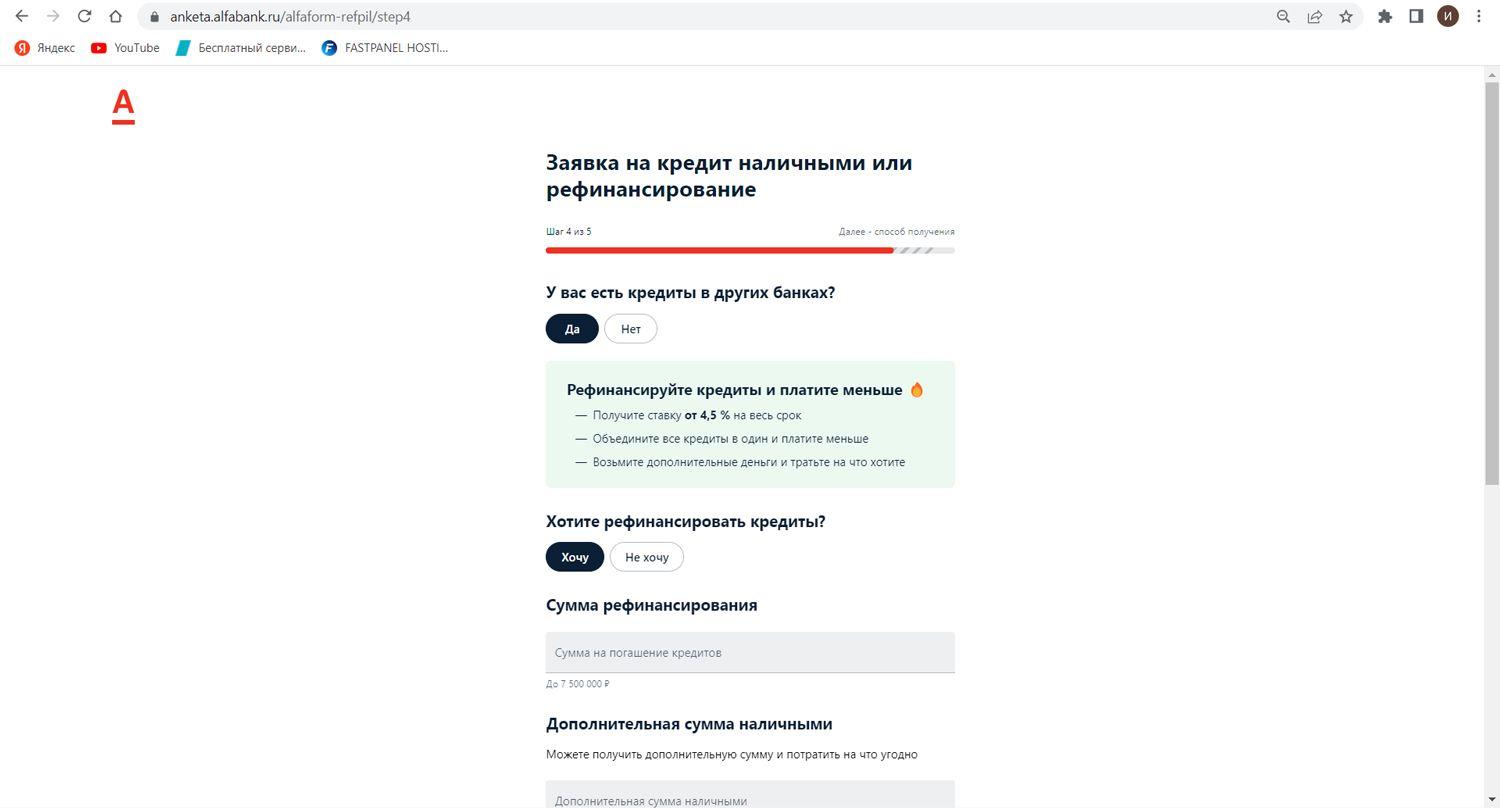Open the share icon next to the address bar
This screenshot has height=808, width=1500.
coord(1314,16)
